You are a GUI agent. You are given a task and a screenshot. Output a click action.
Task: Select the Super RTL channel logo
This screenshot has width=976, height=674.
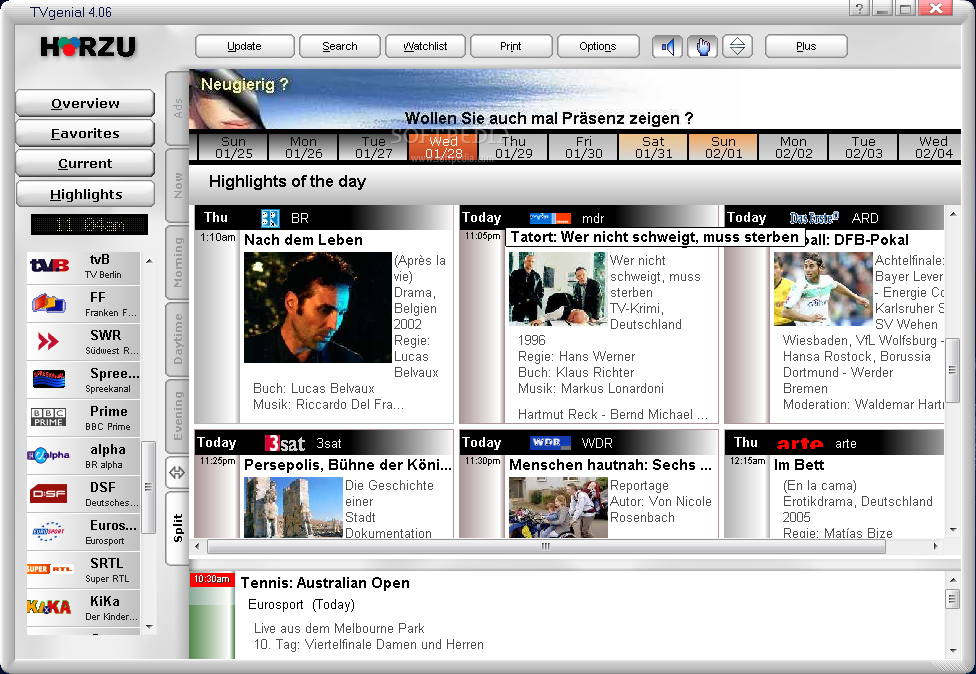click(x=50, y=569)
